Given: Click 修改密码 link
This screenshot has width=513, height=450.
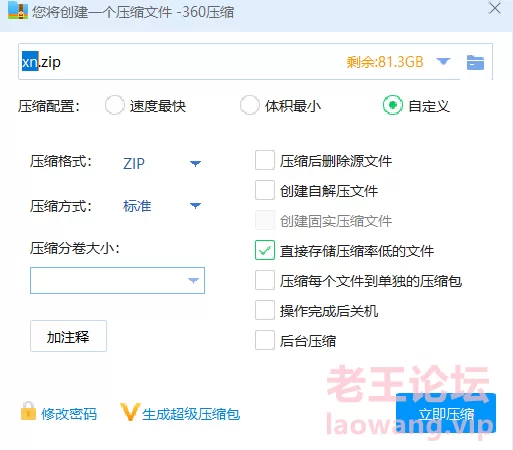Looking at the screenshot, I should click(x=69, y=414).
